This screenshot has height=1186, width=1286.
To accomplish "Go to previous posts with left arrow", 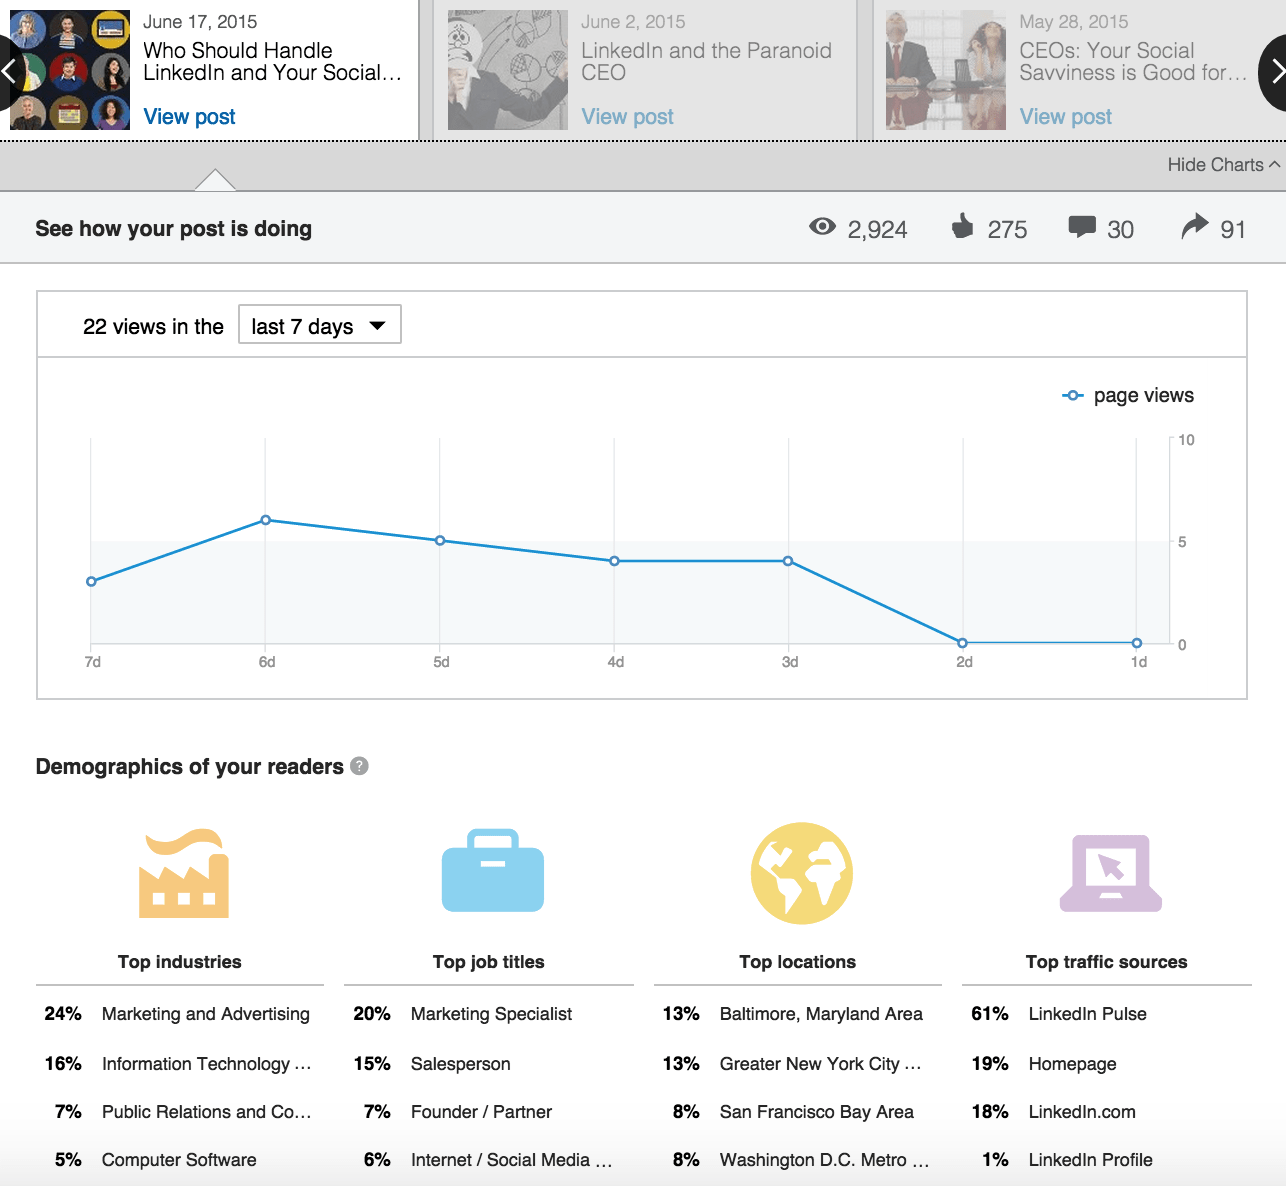I will coord(10,72).
